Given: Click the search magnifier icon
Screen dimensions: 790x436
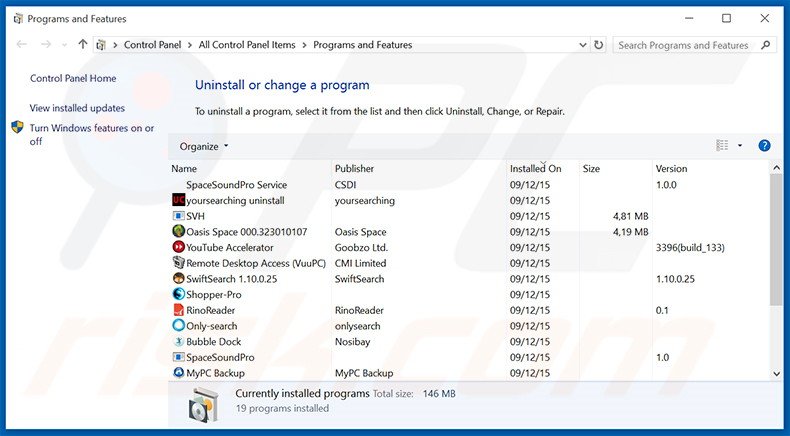Looking at the screenshot, I should point(765,45).
